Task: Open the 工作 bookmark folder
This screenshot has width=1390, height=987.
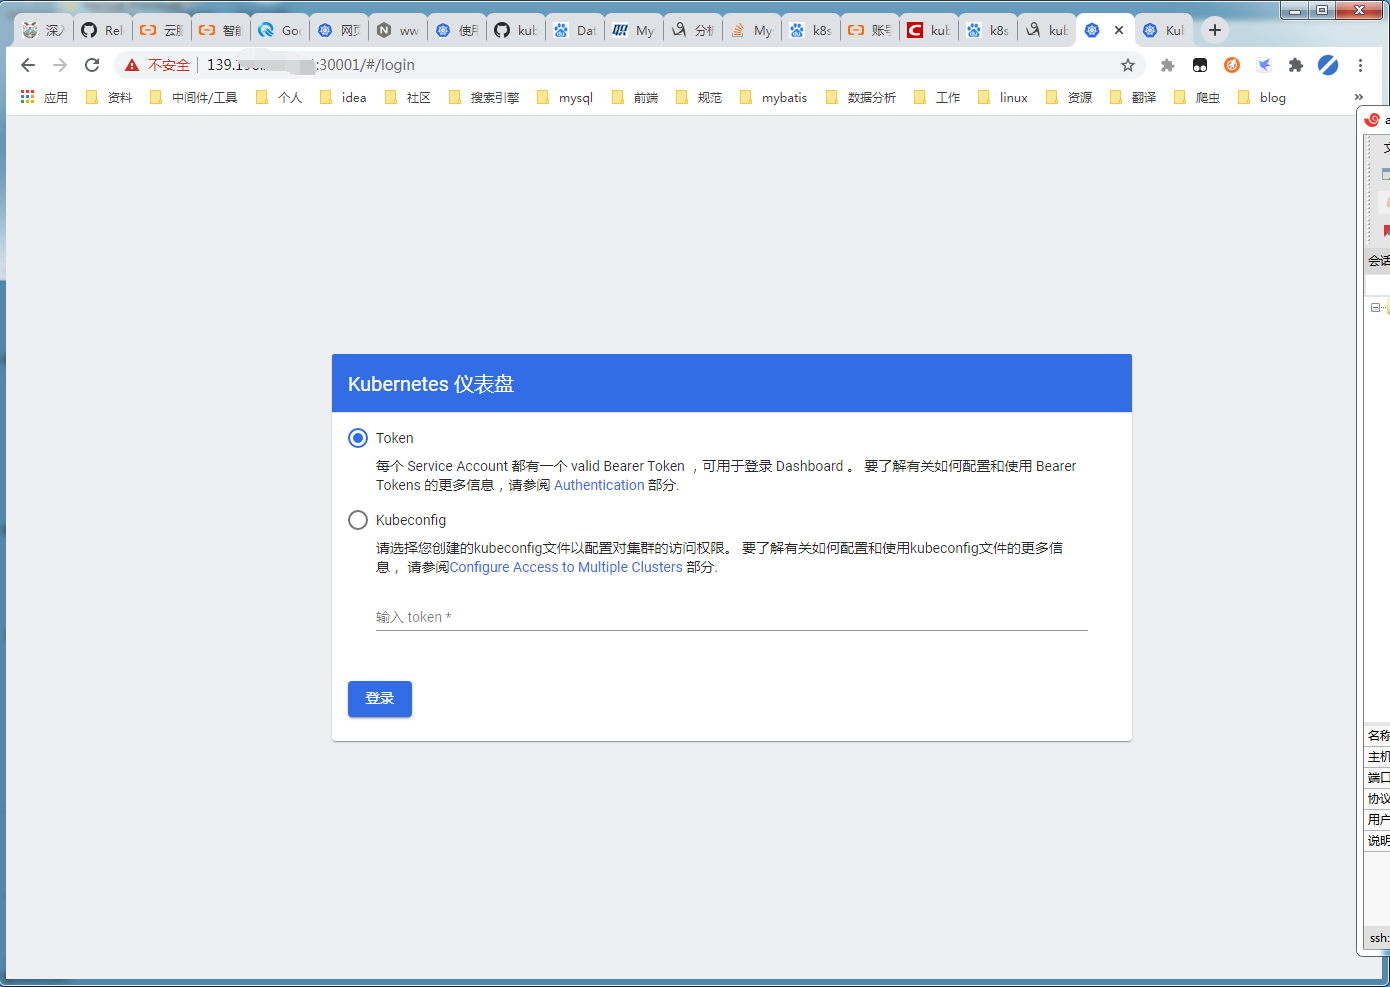Action: pos(937,97)
